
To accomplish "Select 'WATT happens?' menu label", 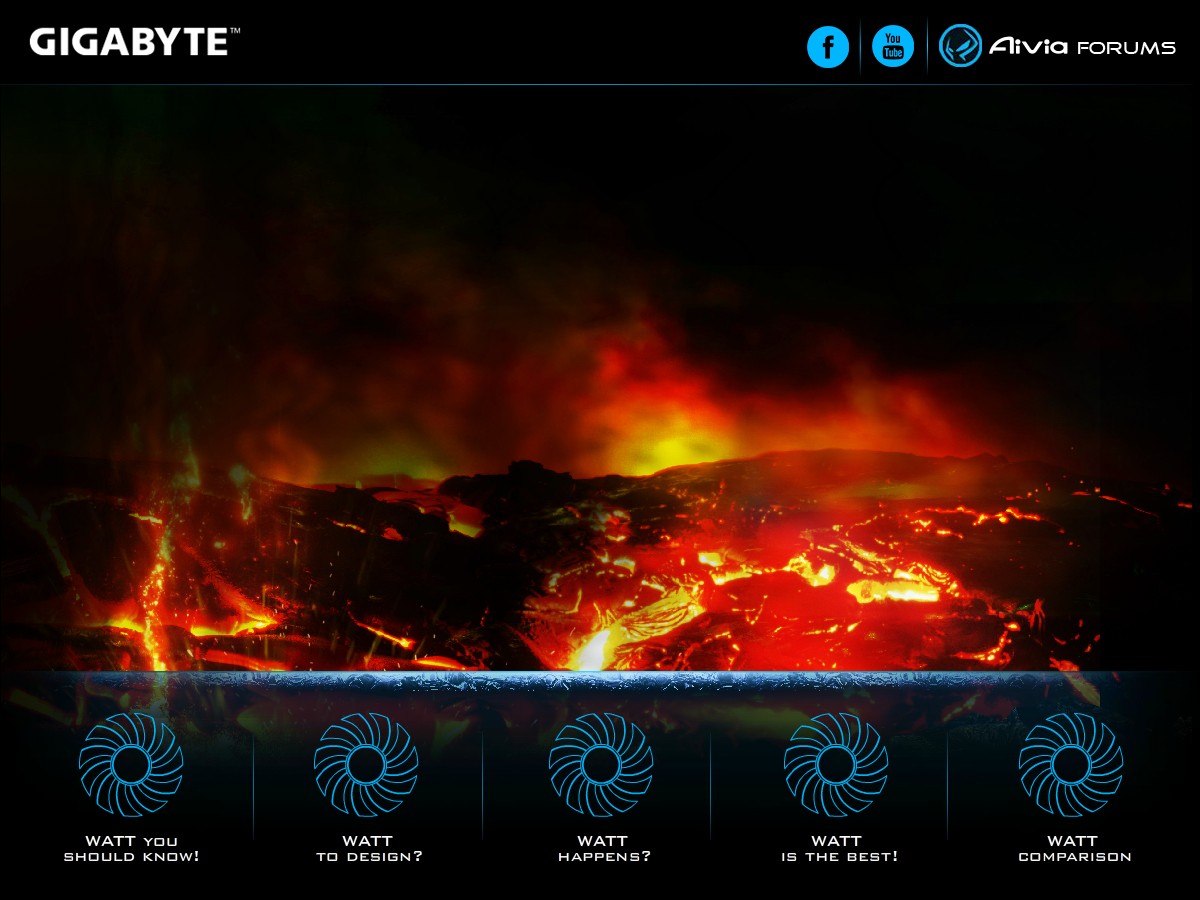I will click(604, 849).
